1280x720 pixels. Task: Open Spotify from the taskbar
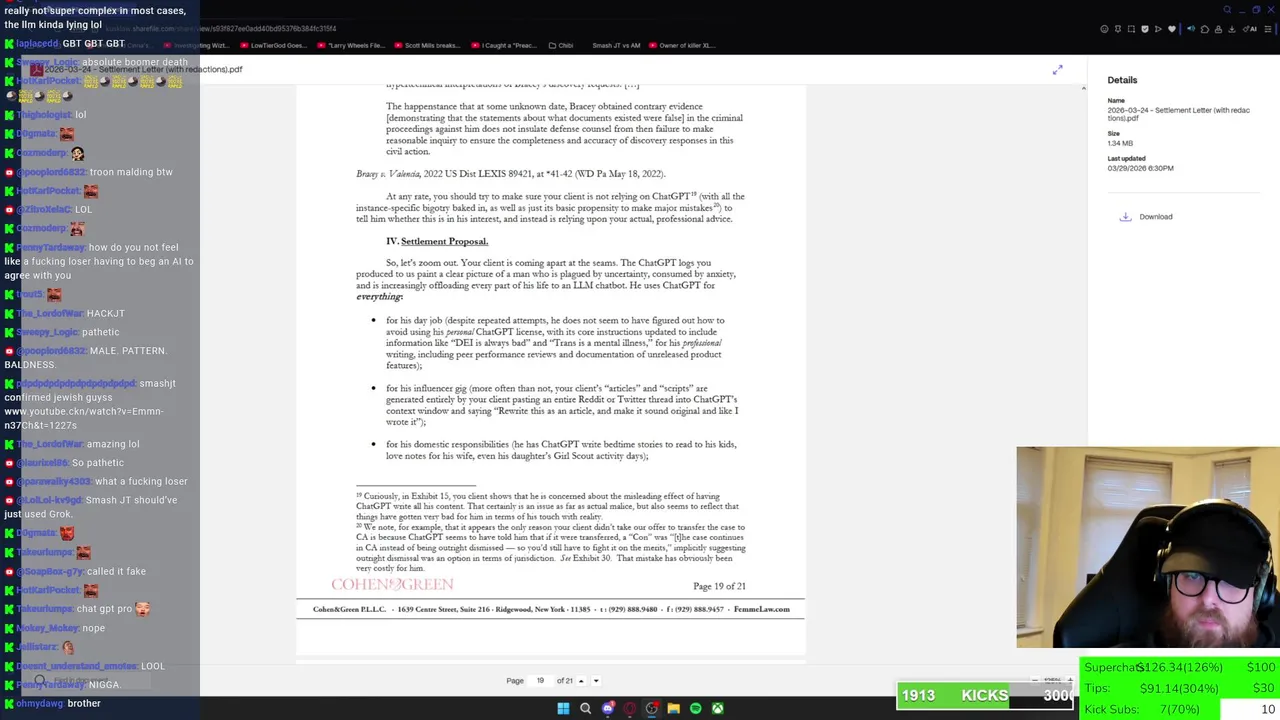[x=695, y=708]
